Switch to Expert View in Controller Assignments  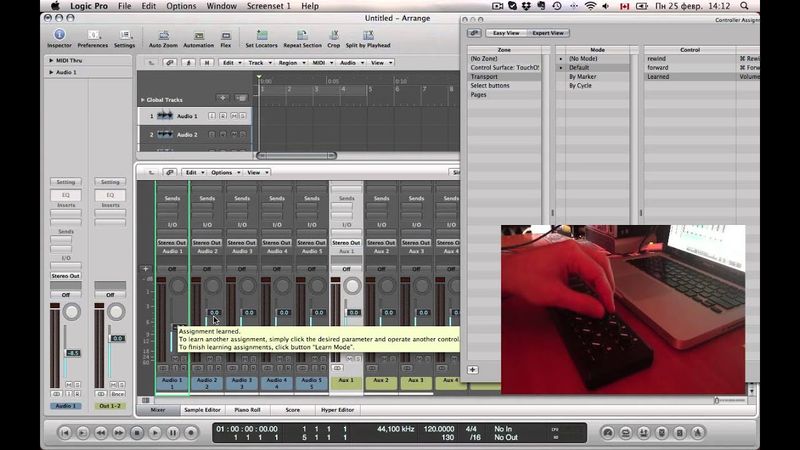point(547,33)
